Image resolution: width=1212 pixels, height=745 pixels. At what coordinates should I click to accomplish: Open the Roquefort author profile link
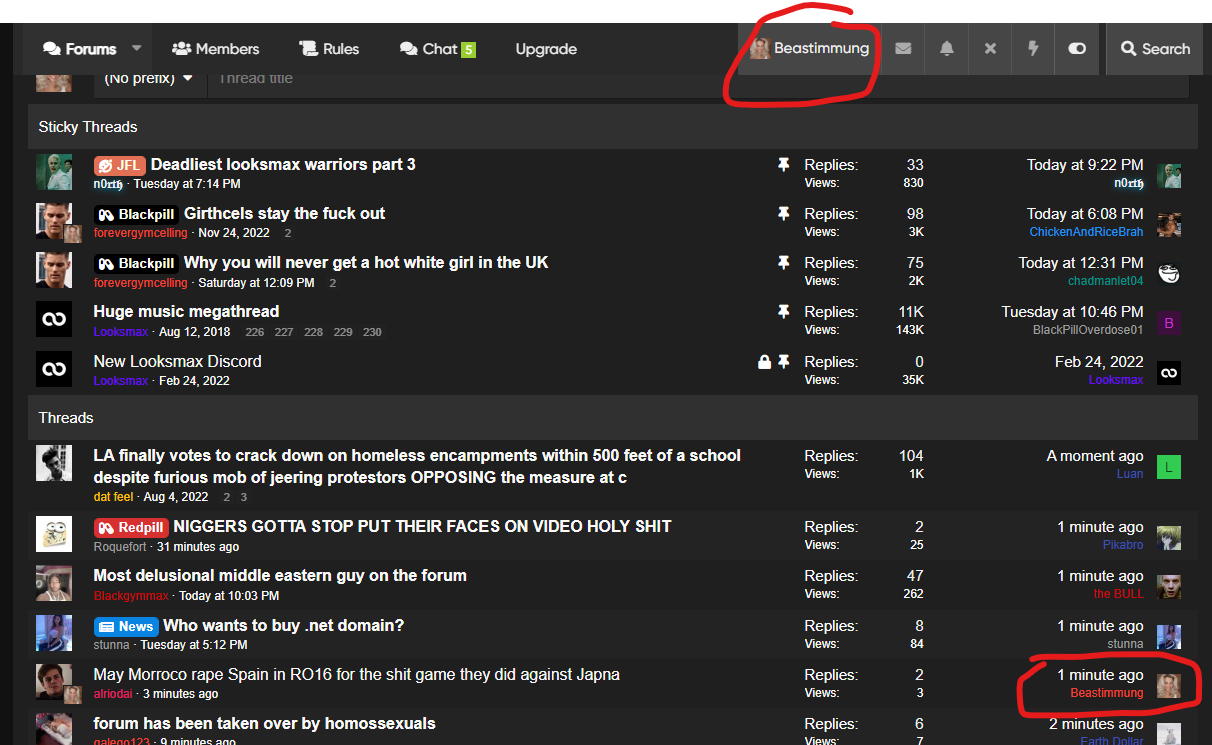pos(119,547)
